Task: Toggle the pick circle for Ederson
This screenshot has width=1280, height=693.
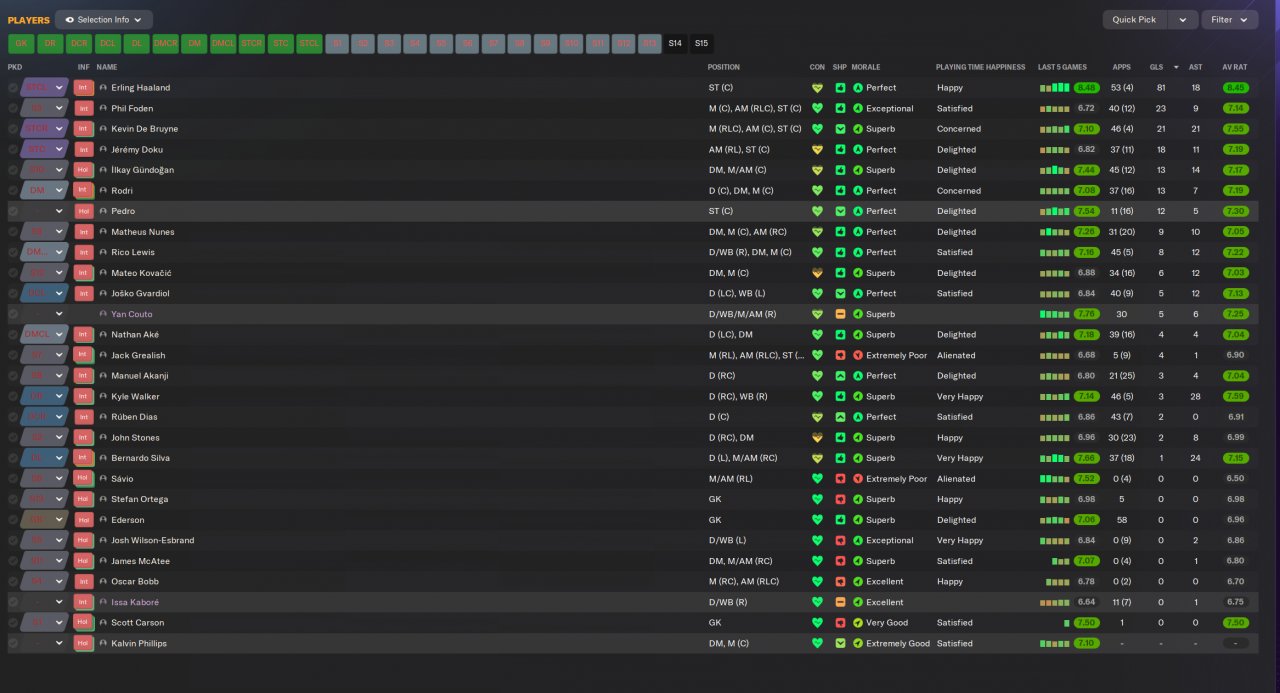Action: click(13, 520)
